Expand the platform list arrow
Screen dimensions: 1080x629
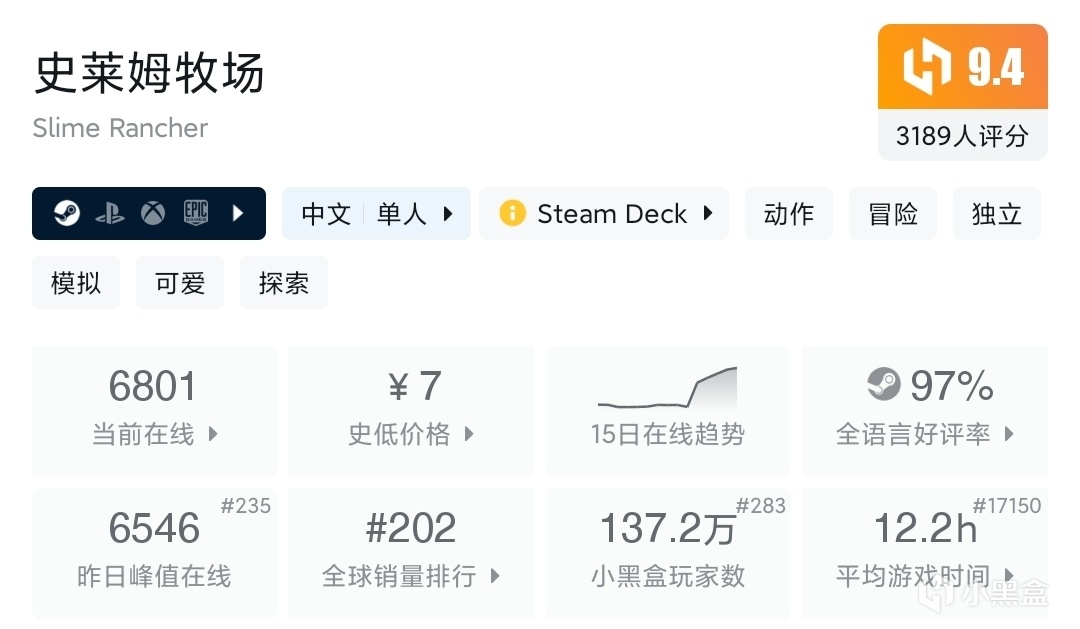tap(237, 213)
